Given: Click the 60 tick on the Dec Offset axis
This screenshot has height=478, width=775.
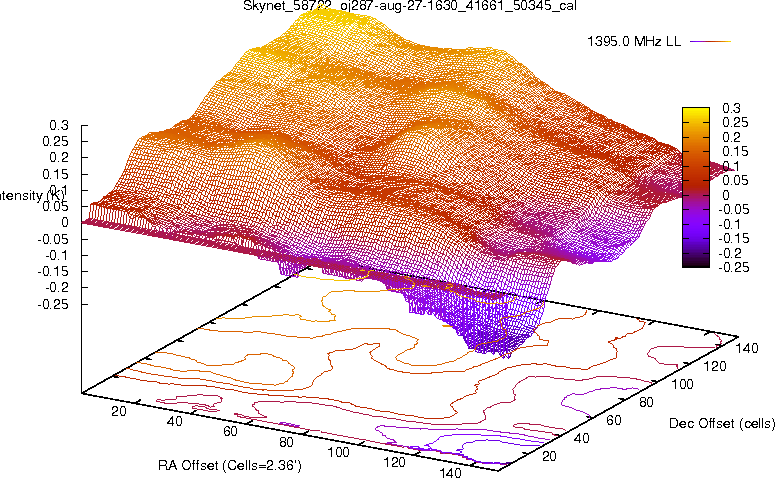Looking at the screenshot, I should click(613, 420).
